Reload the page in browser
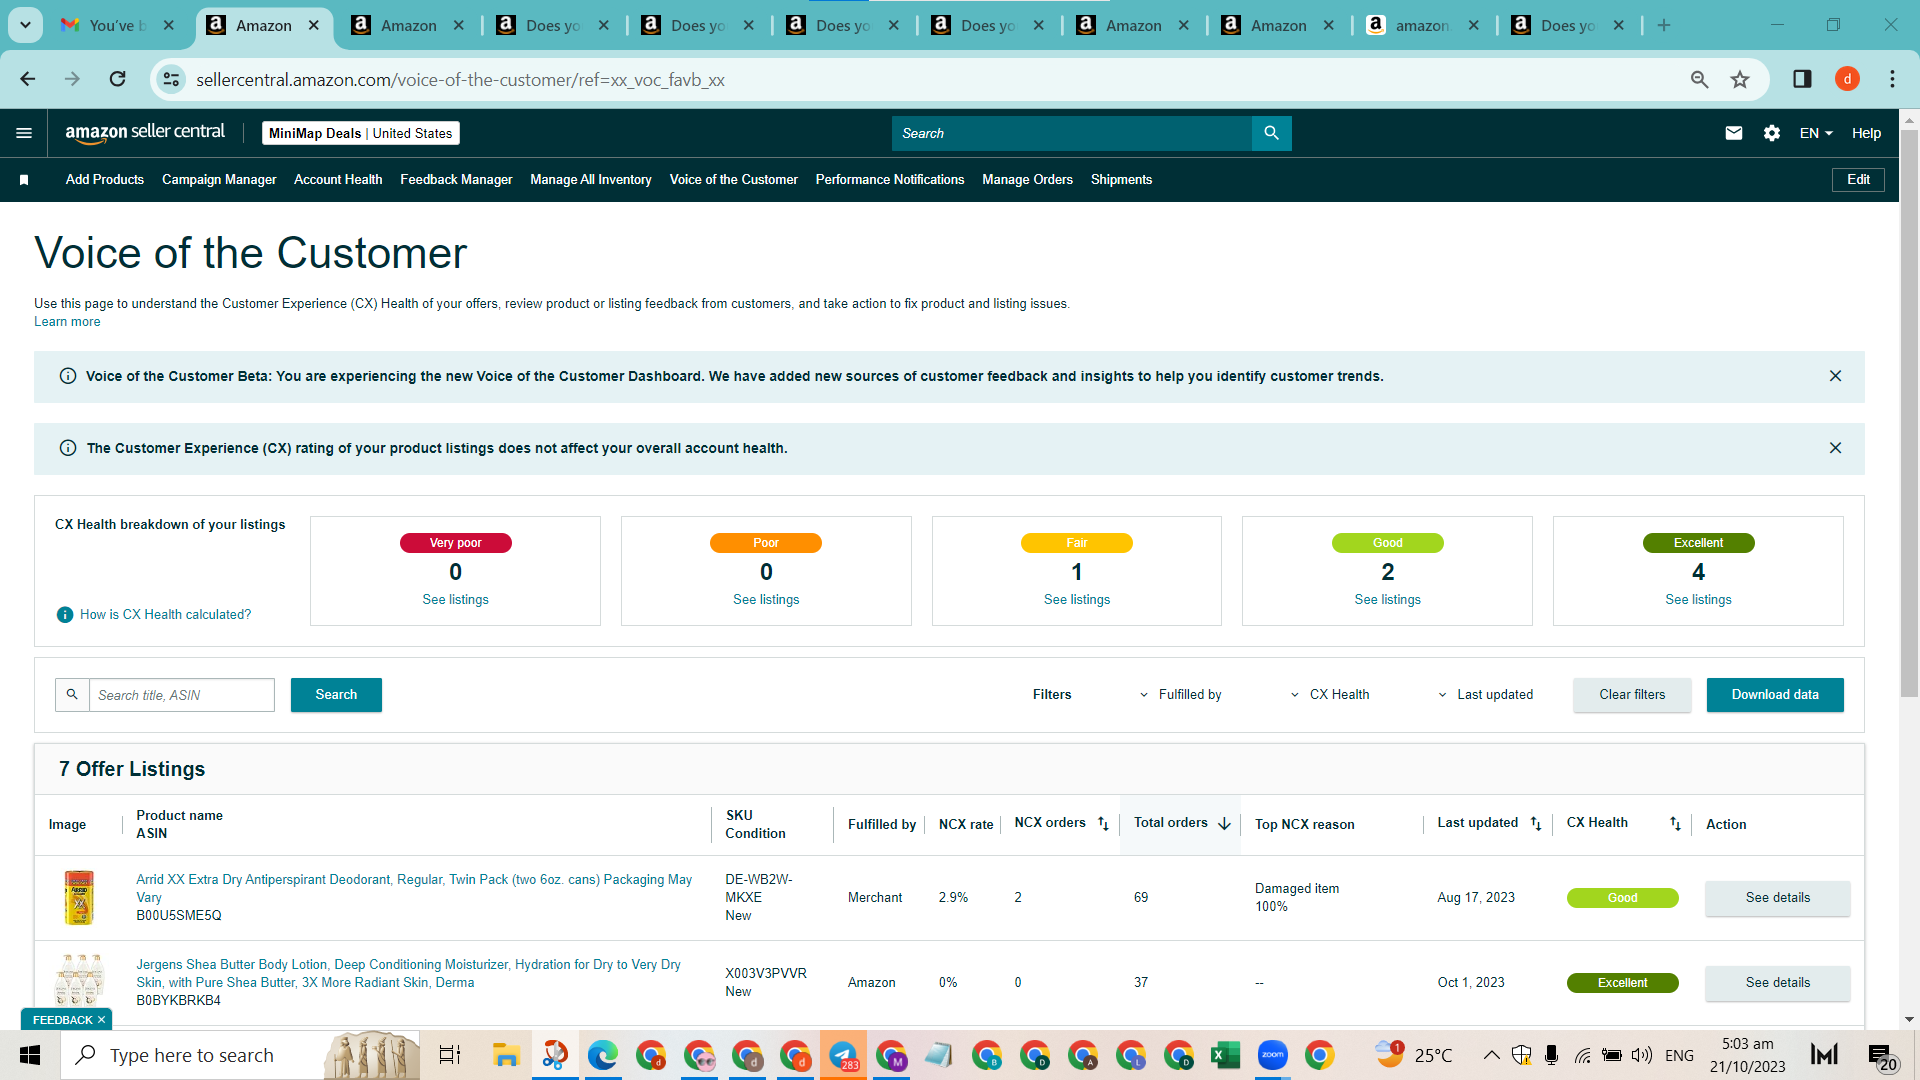This screenshot has height=1080, width=1920. click(x=118, y=79)
